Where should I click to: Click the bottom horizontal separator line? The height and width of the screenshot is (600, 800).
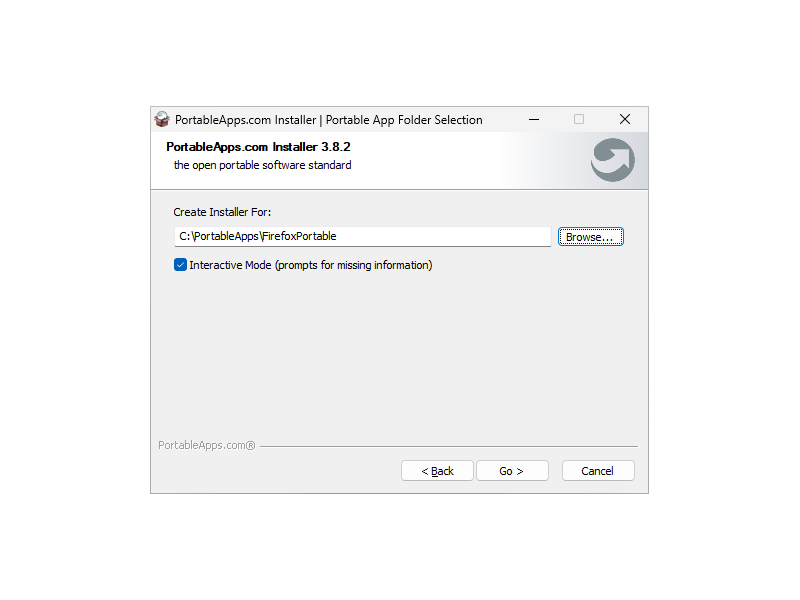(449, 446)
